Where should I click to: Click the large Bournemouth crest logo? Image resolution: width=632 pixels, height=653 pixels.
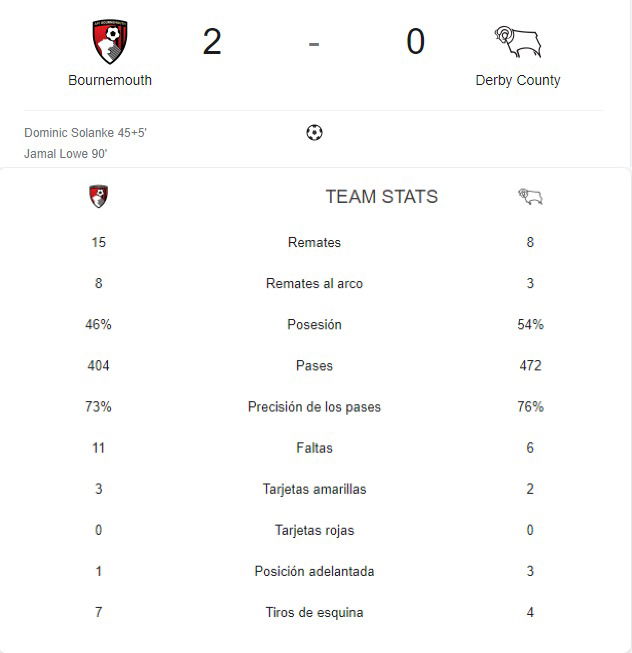tap(110, 41)
